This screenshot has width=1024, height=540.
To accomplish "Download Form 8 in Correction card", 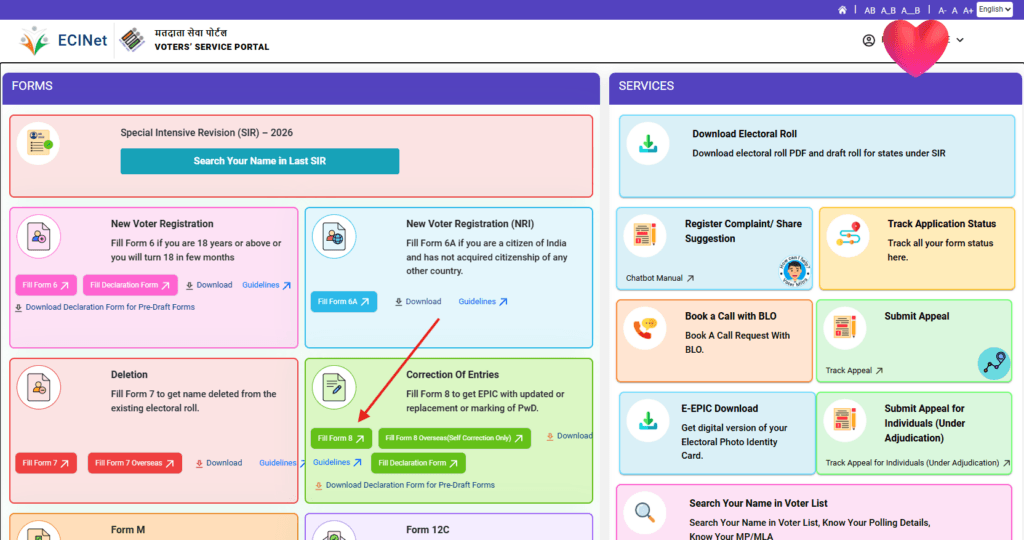I will point(569,436).
